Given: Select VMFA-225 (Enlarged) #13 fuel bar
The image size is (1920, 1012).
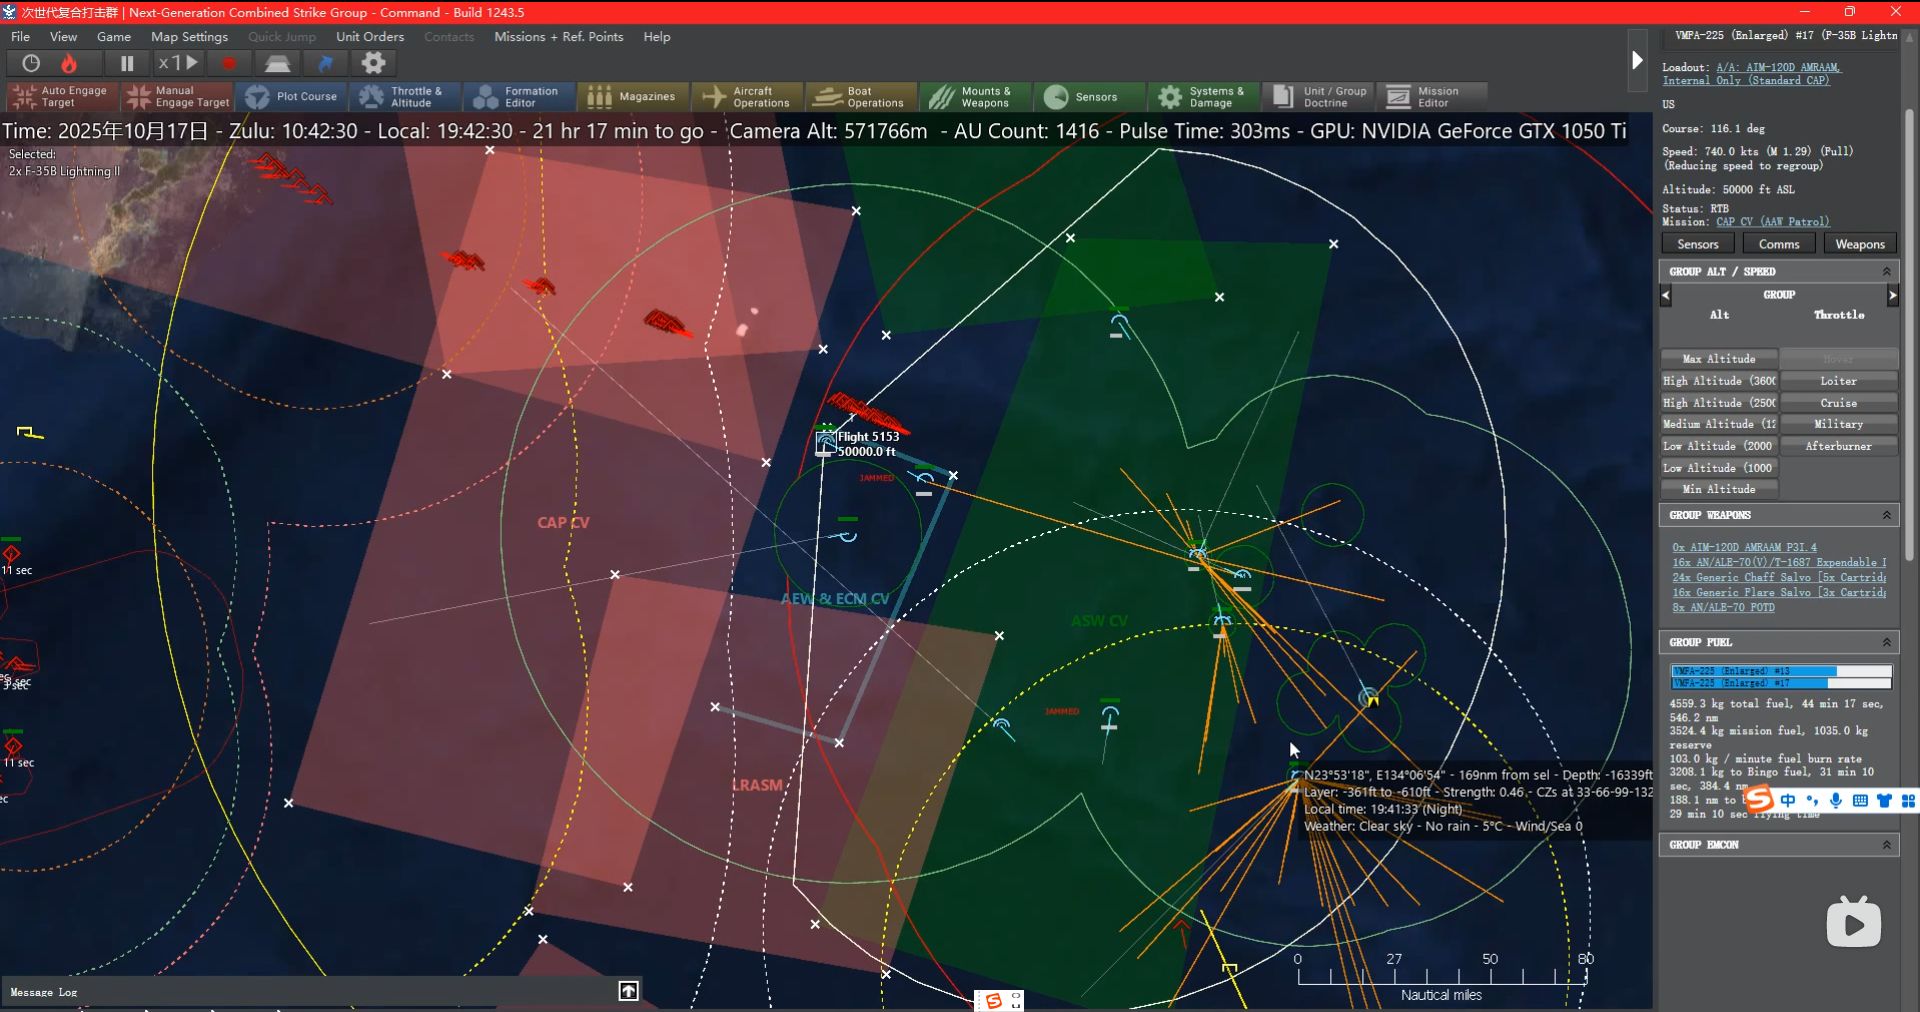Looking at the screenshot, I should [1781, 671].
